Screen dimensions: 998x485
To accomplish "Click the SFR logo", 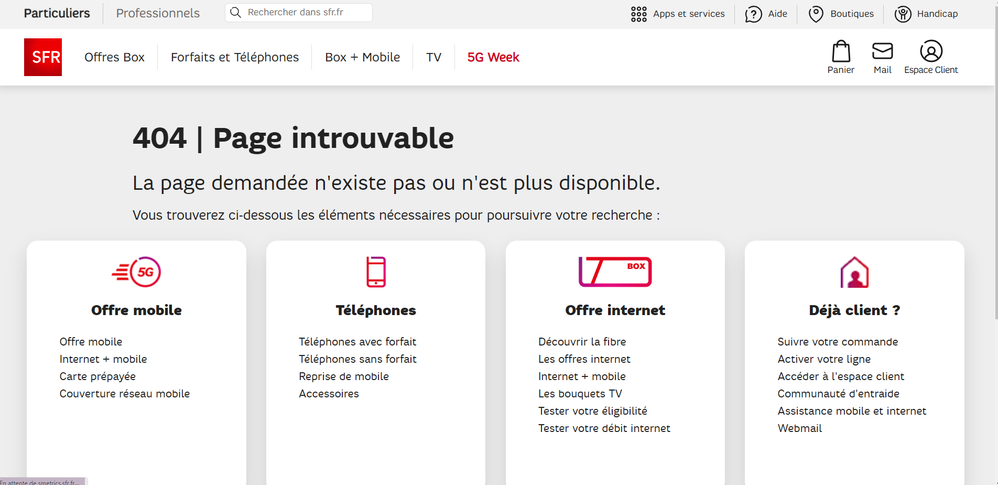I will [43, 57].
